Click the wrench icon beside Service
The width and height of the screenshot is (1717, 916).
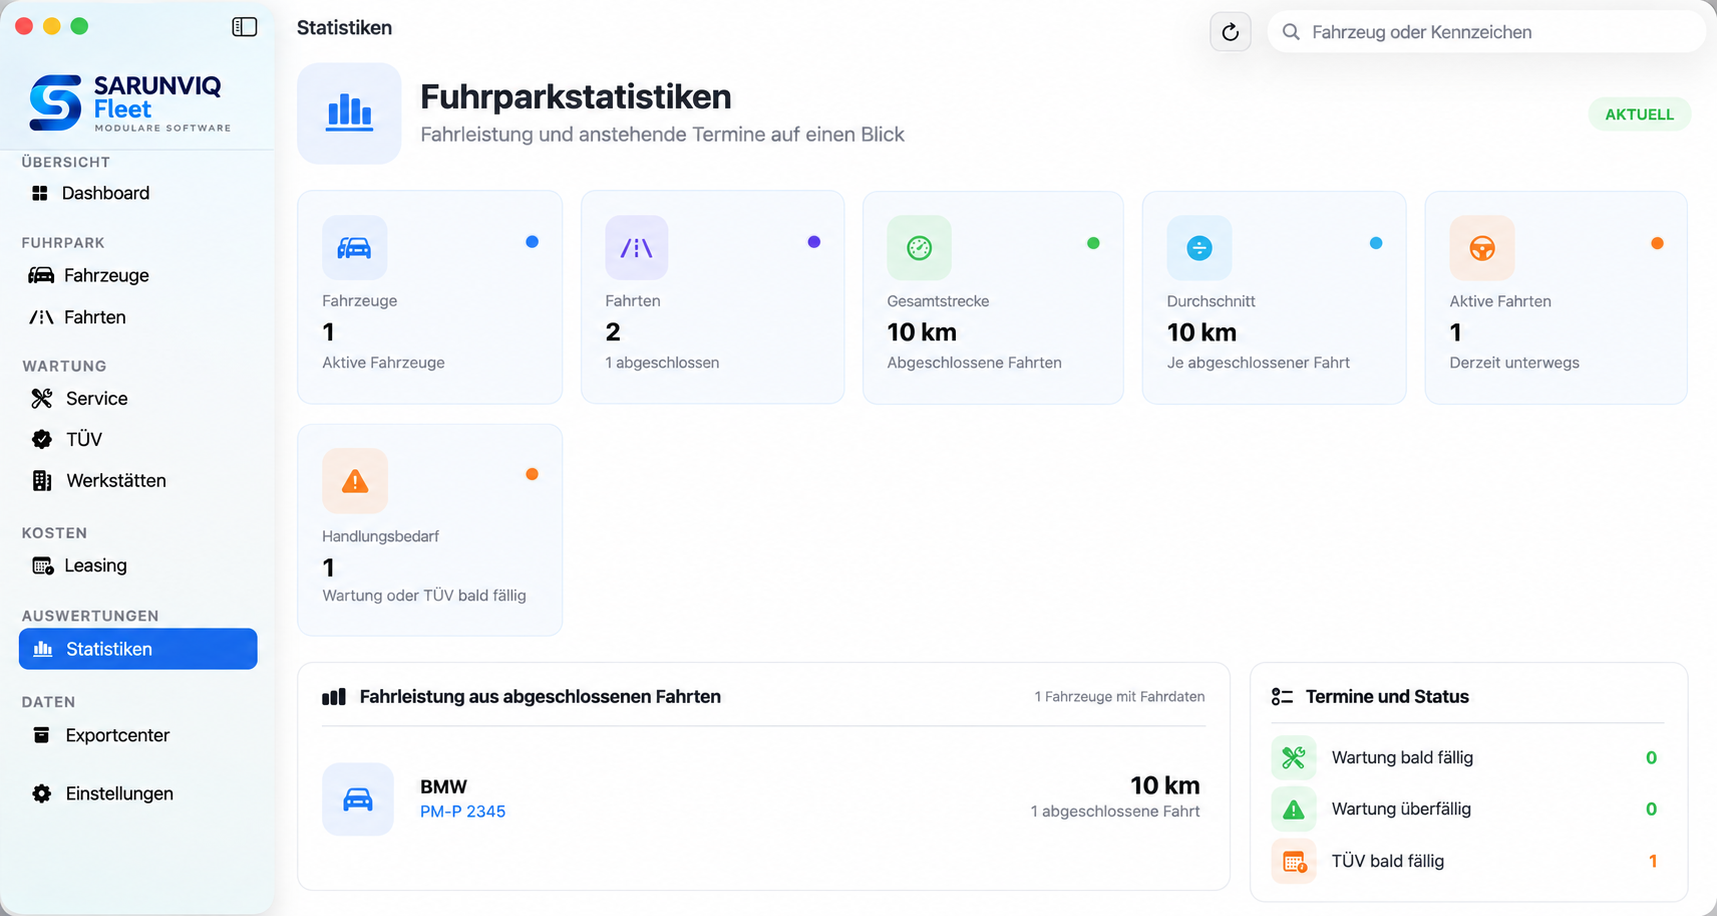point(41,398)
